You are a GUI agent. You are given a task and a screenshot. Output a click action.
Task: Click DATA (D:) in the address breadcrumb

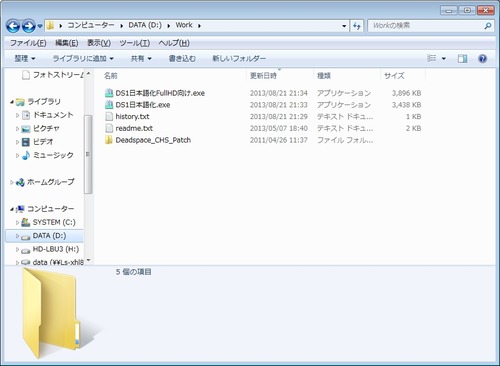(145, 25)
